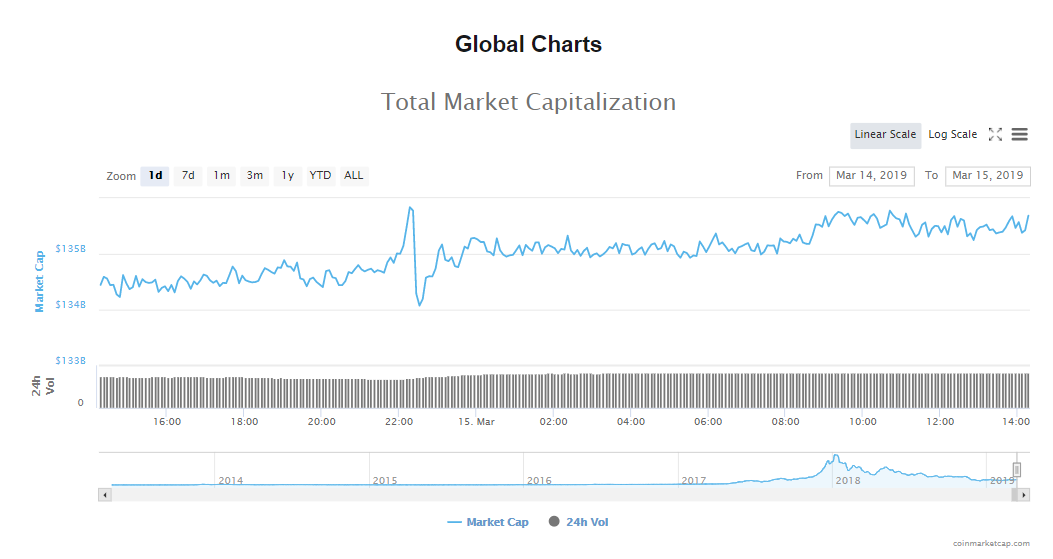Select the 1d zoom range
Screen dimensions: 1053x559
(155, 176)
